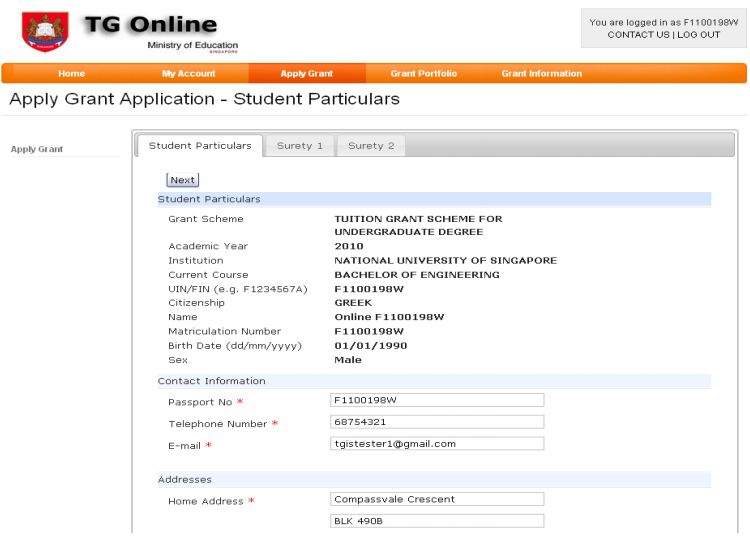Focus the Telephone Number input field

(x=437, y=422)
